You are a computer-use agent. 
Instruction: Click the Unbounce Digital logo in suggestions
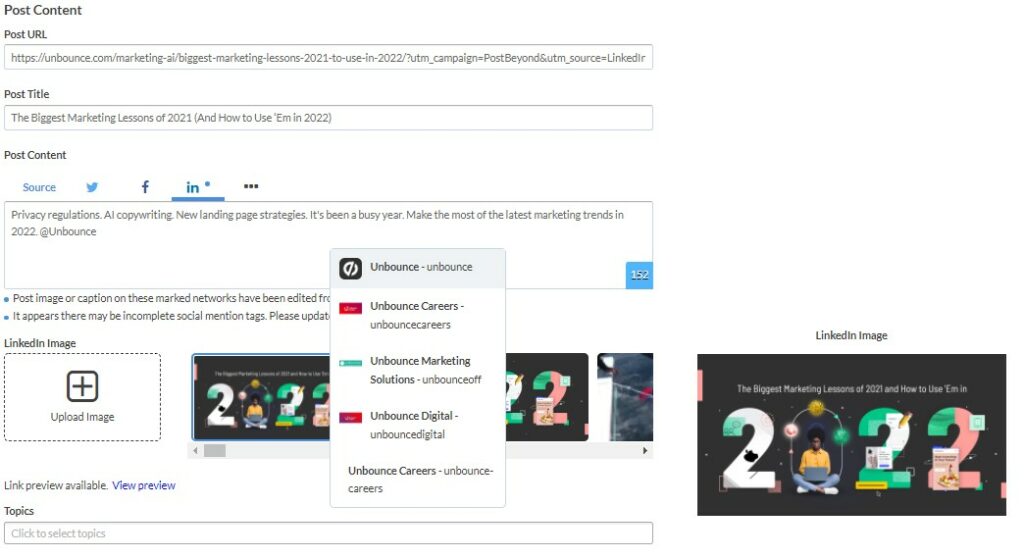tap(351, 417)
